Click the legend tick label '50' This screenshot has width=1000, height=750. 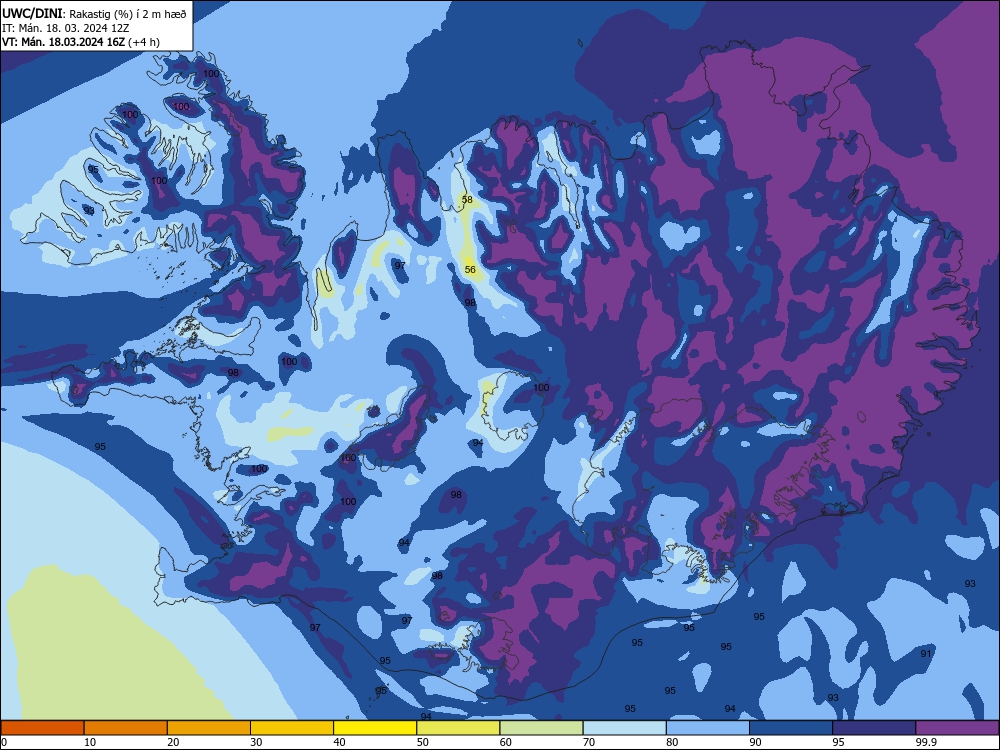(x=423, y=742)
